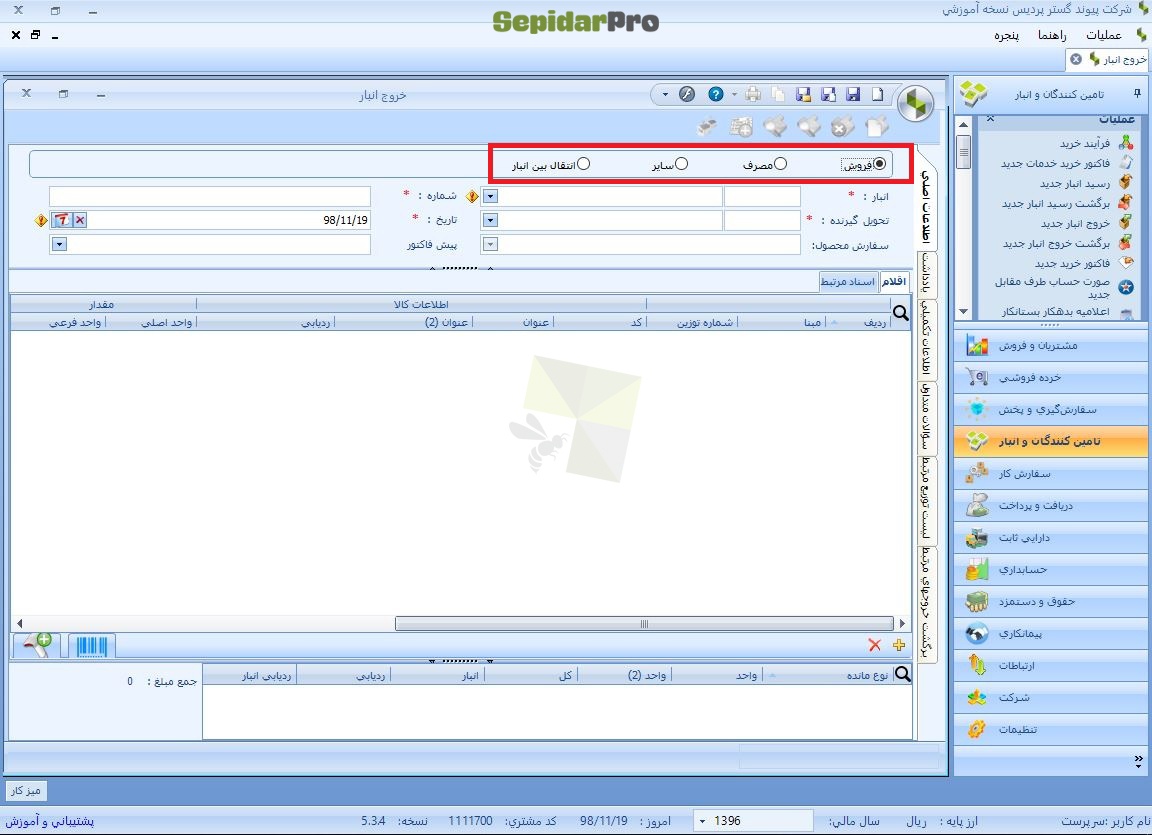Image resolution: width=1152 pixels, height=835 pixels.
Task: Select the سایر radio button
Action: click(x=681, y=164)
